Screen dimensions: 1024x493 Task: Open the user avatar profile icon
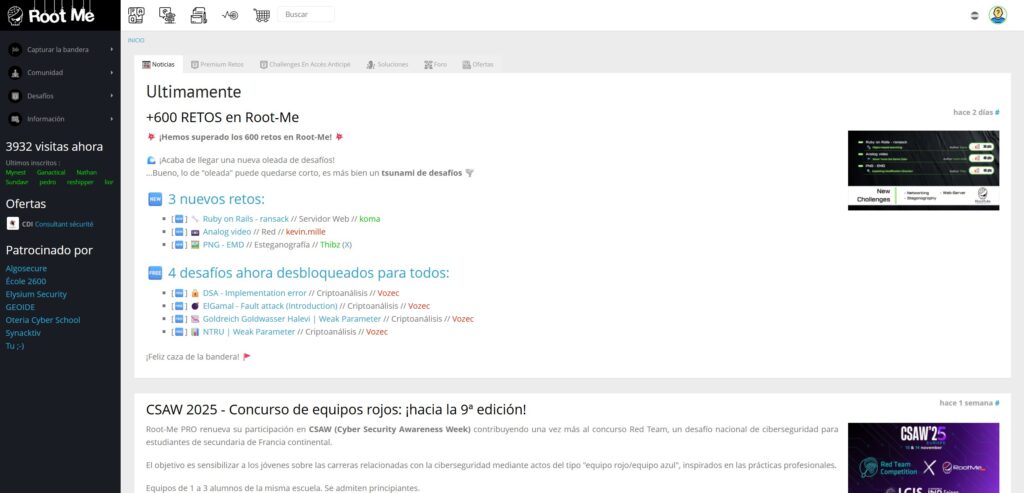click(x=997, y=15)
